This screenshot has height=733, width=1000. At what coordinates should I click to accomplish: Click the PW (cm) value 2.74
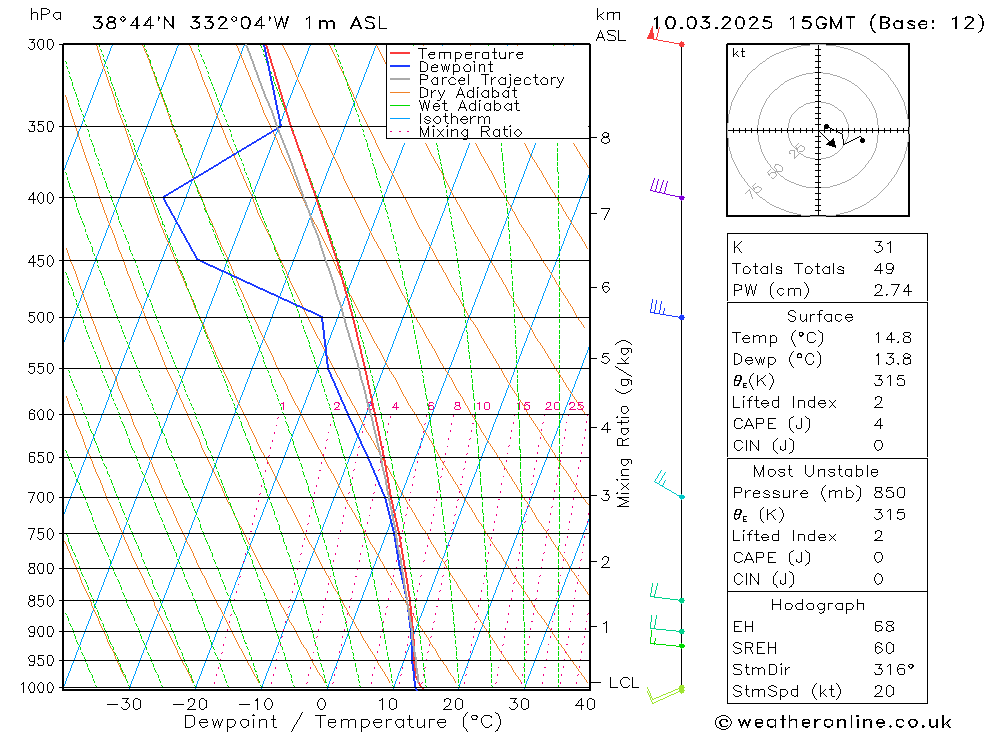click(892, 290)
